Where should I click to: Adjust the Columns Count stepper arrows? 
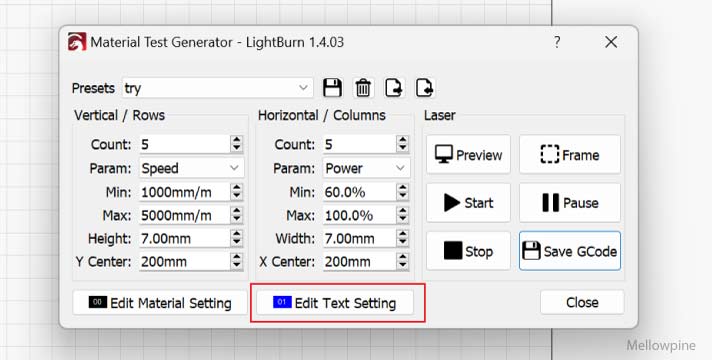click(x=402, y=144)
